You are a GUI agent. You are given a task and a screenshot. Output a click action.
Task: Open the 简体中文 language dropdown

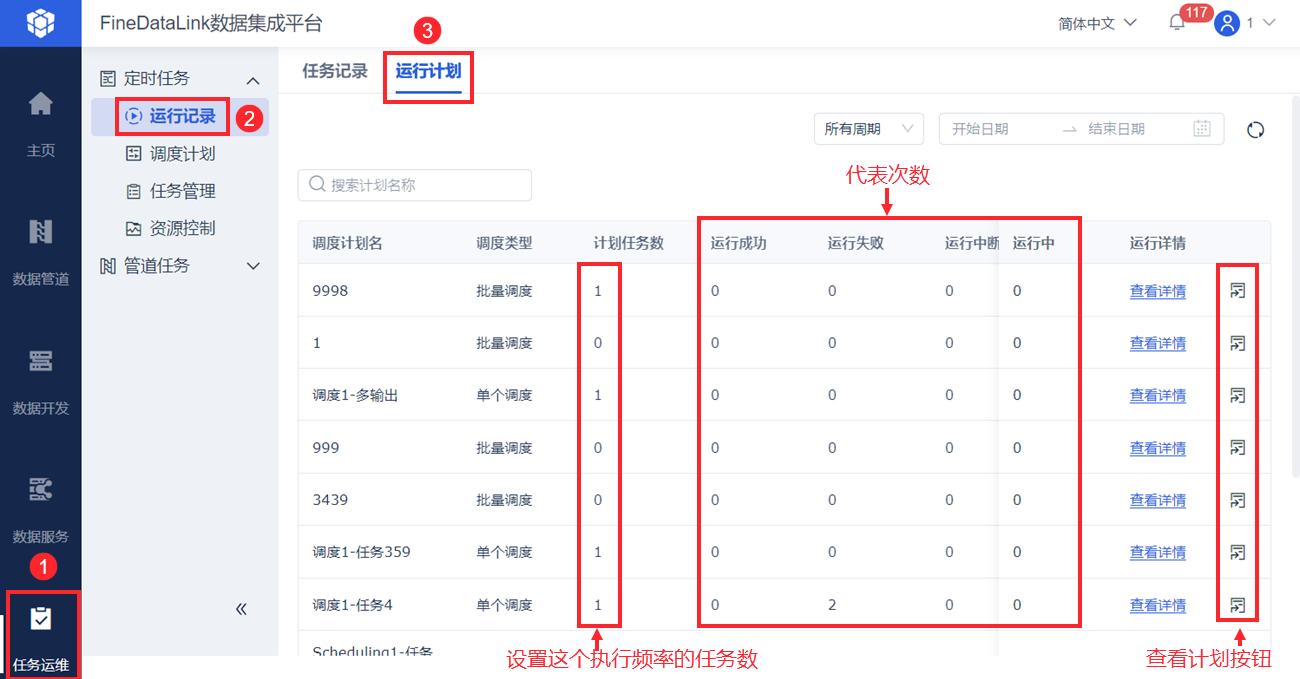(1097, 23)
